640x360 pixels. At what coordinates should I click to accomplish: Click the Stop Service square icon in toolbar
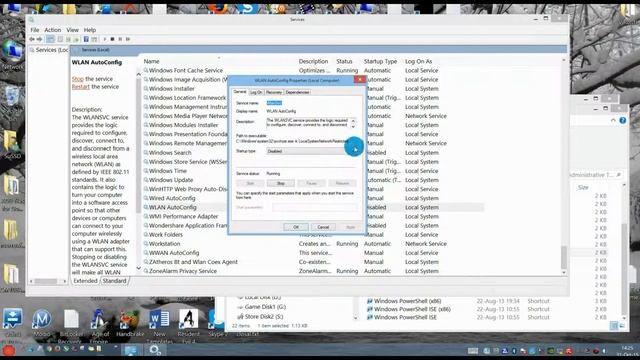point(112,39)
